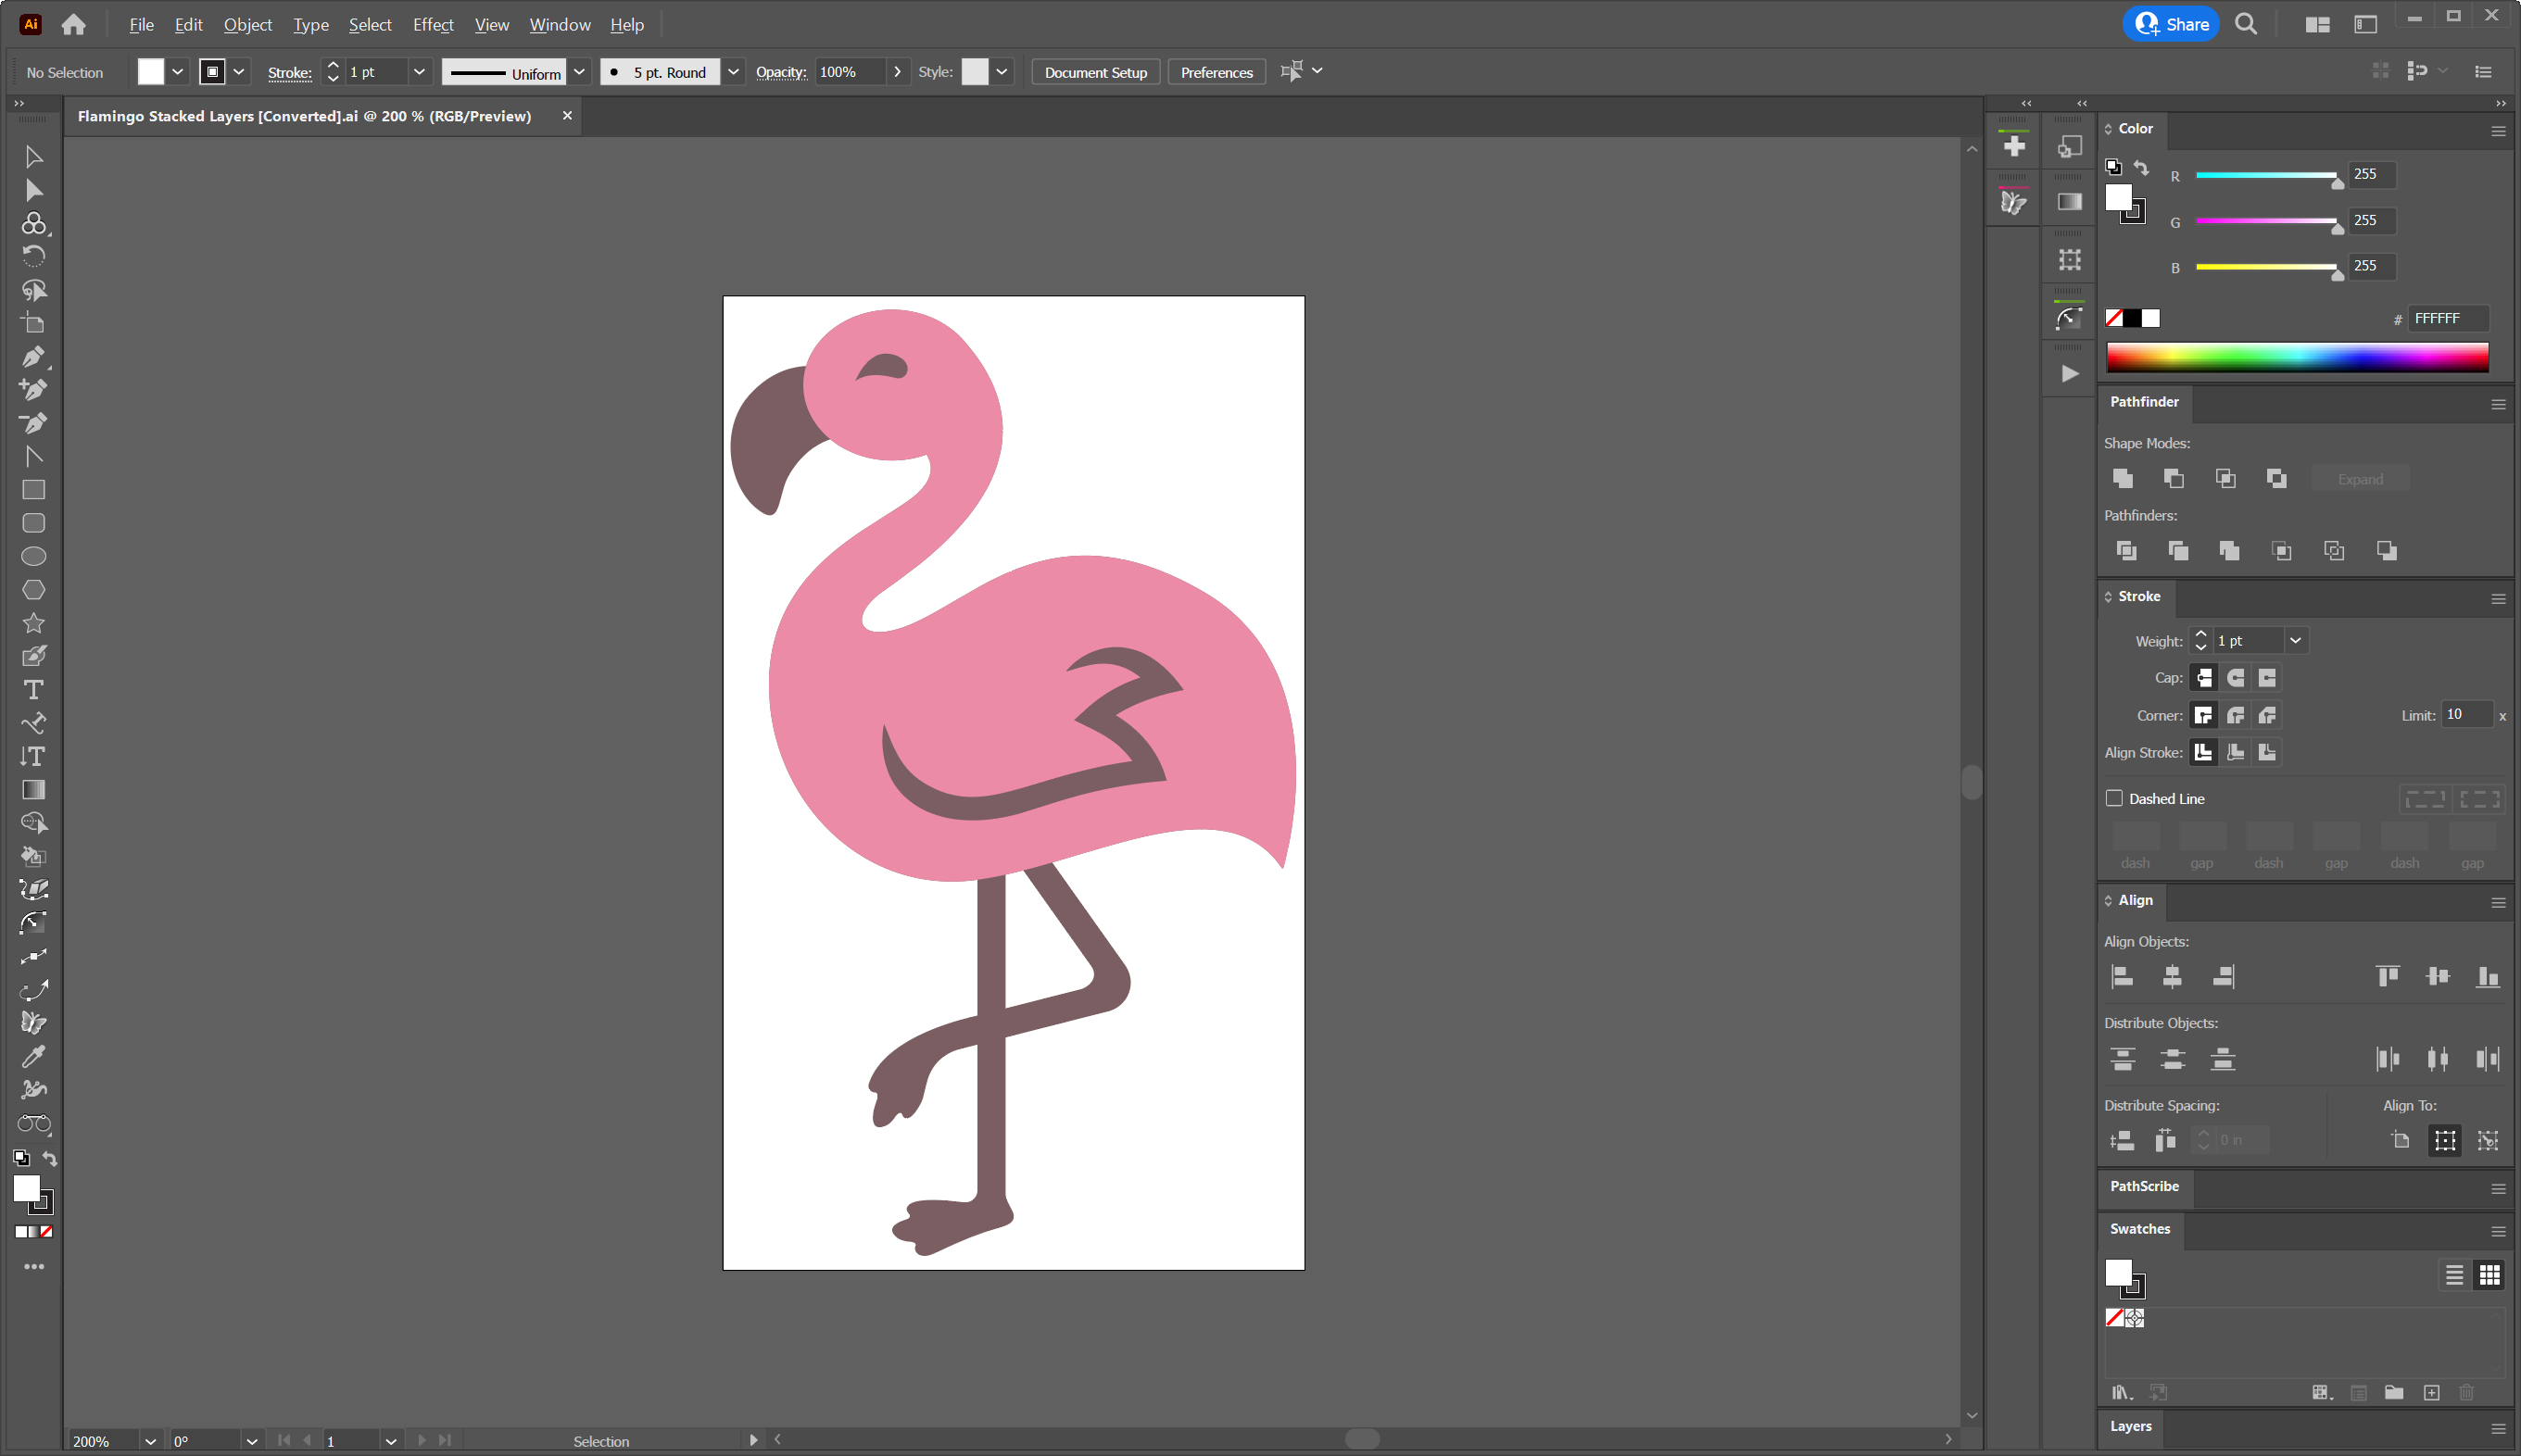Select the Ellipse tool
The height and width of the screenshot is (1456, 2521).
pos(33,556)
